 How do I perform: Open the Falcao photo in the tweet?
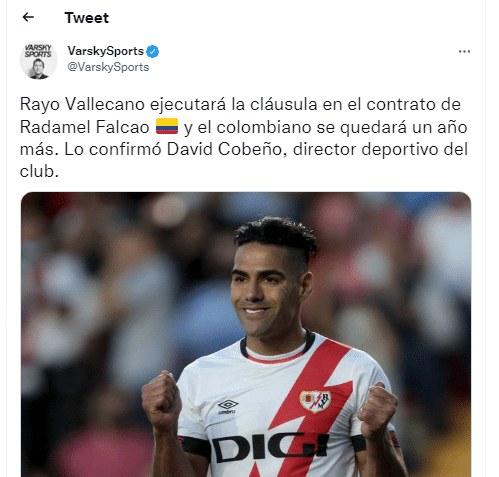click(246, 334)
